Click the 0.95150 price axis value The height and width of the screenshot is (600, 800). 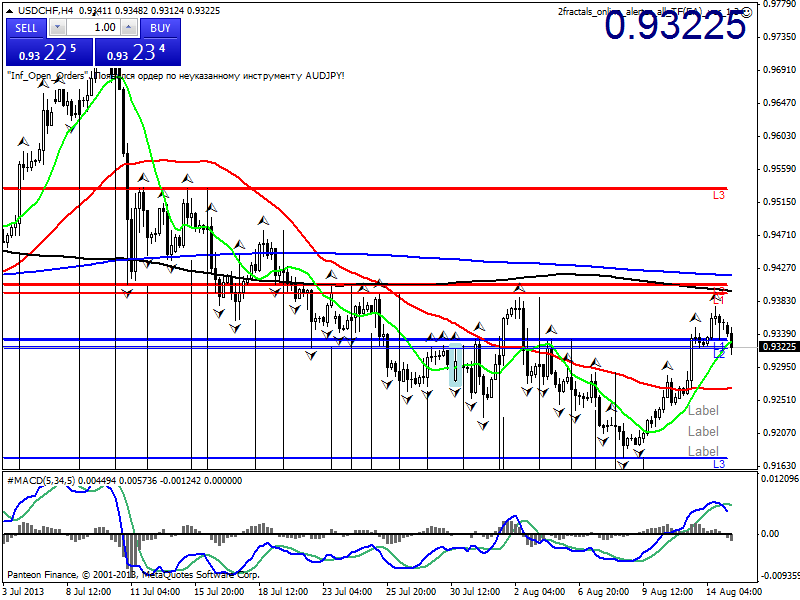tap(779, 202)
